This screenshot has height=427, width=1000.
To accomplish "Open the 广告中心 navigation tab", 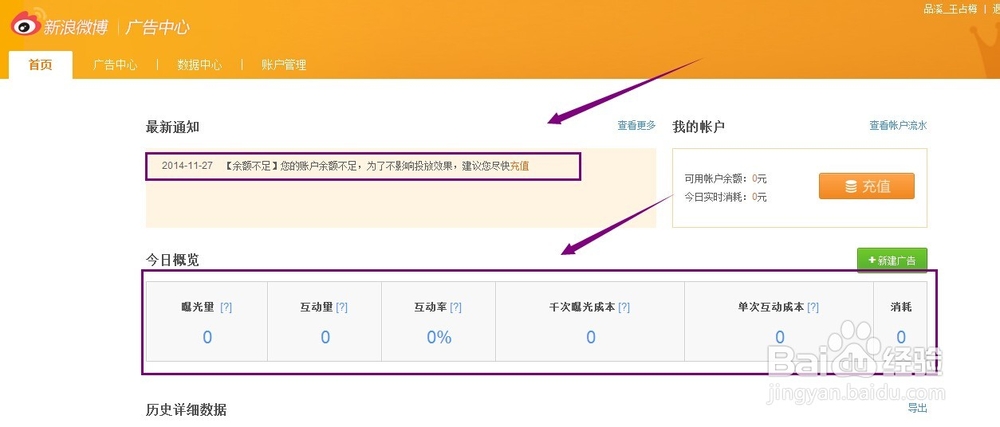I will click(115, 65).
